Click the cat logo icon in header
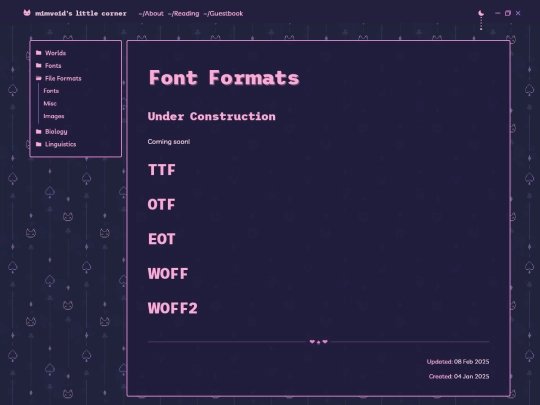This screenshot has width=540, height=405. (x=27, y=13)
